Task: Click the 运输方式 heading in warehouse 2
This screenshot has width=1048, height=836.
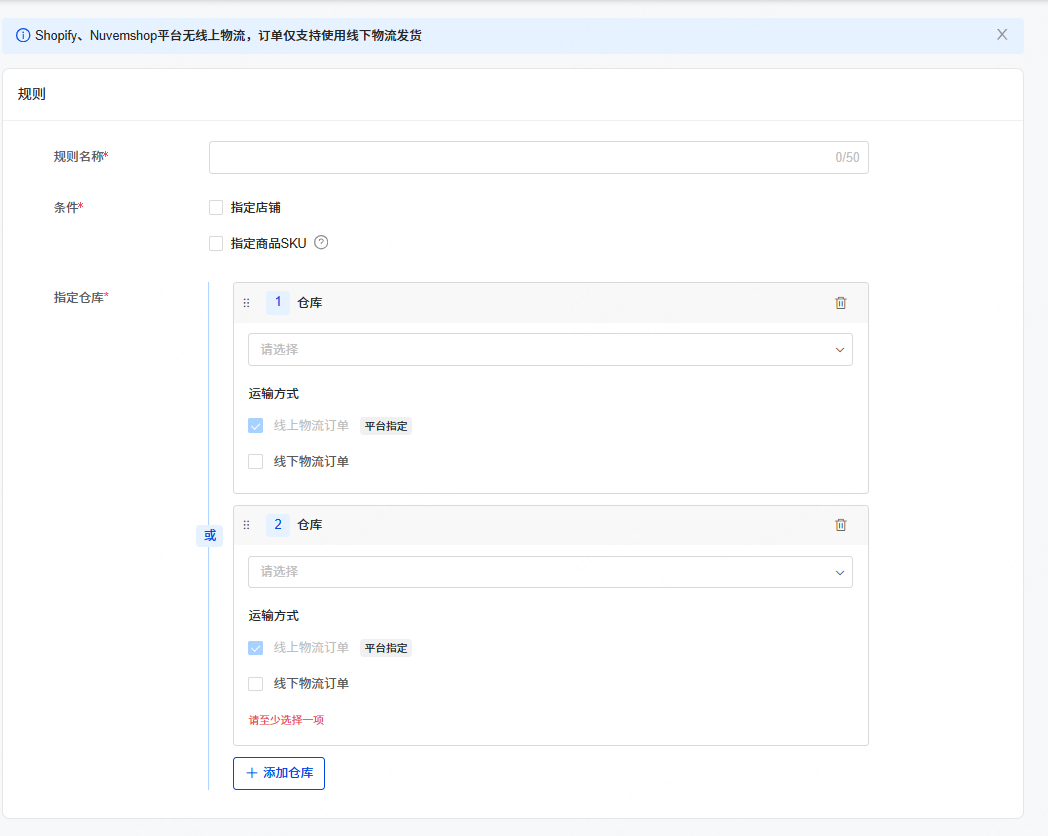Action: 273,615
